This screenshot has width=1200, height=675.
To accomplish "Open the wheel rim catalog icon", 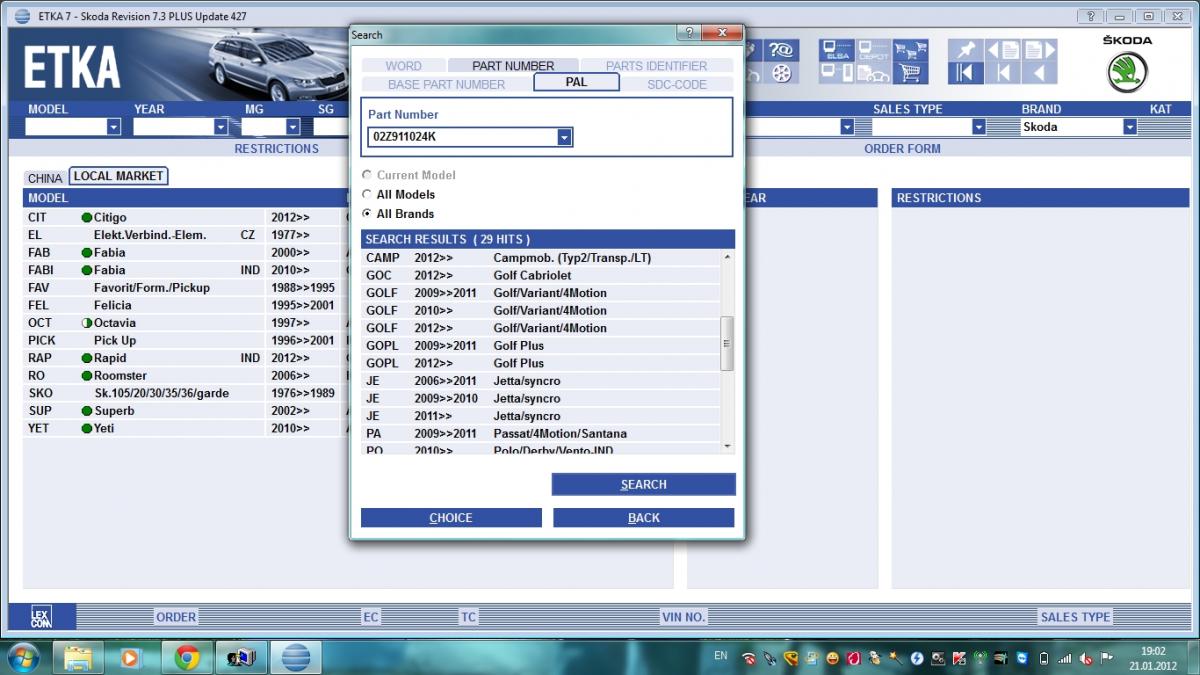I will click(782, 73).
